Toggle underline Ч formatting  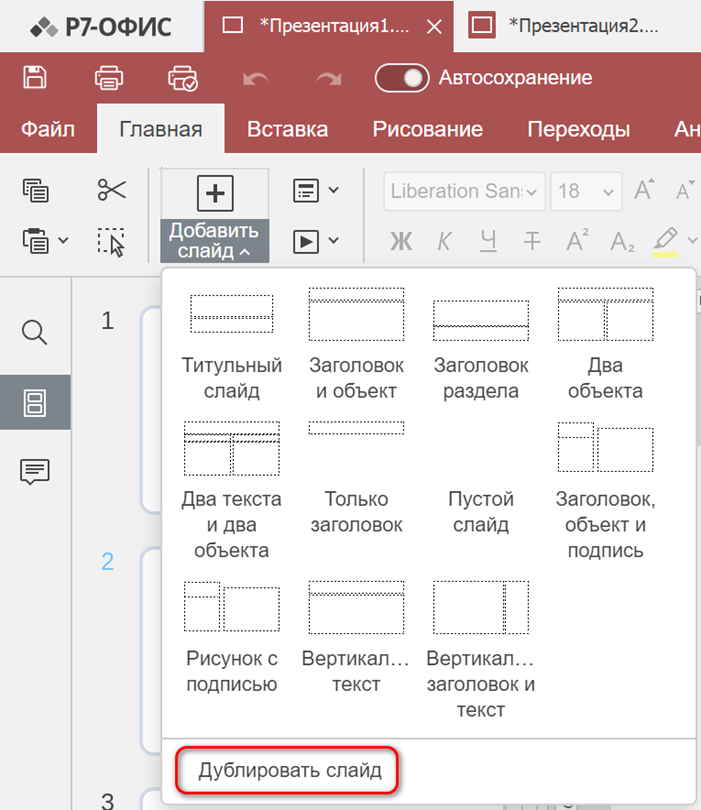(x=488, y=241)
